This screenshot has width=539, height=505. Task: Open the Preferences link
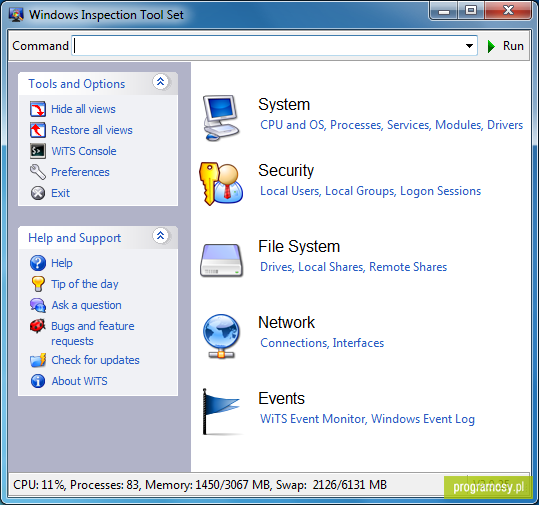coord(80,172)
